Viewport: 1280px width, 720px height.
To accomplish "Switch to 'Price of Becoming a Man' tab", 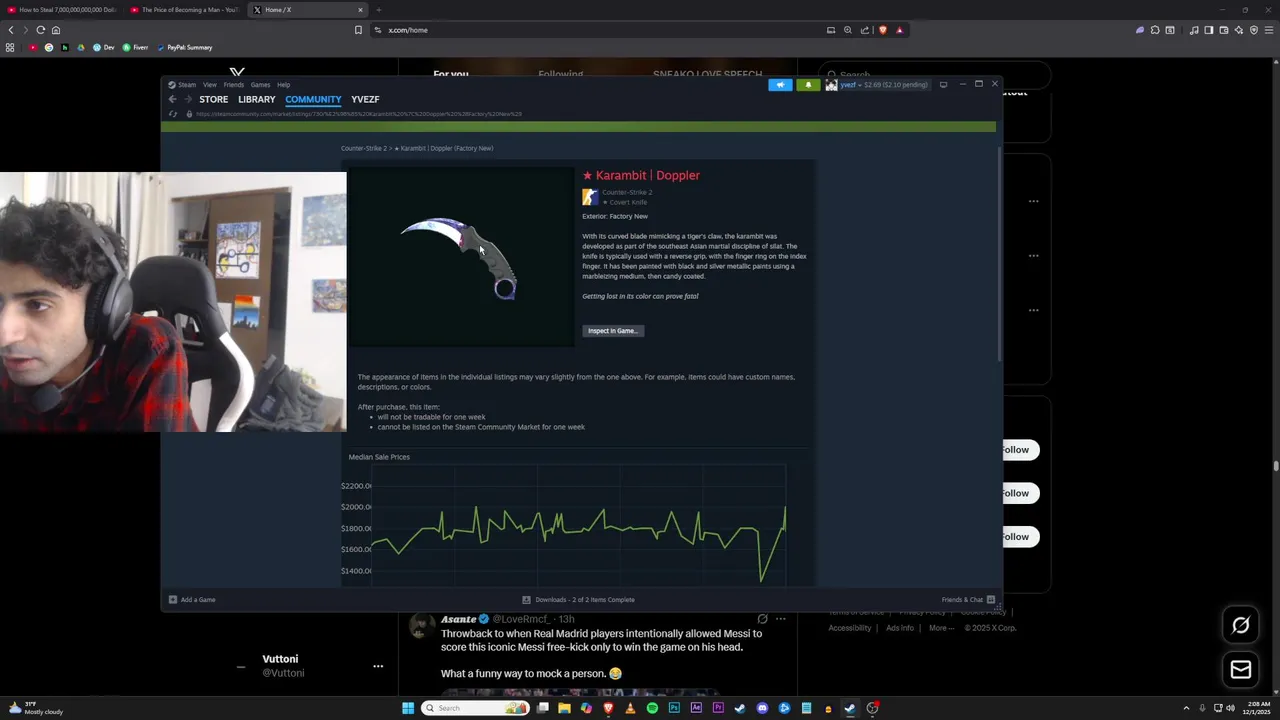I will 185,10.
